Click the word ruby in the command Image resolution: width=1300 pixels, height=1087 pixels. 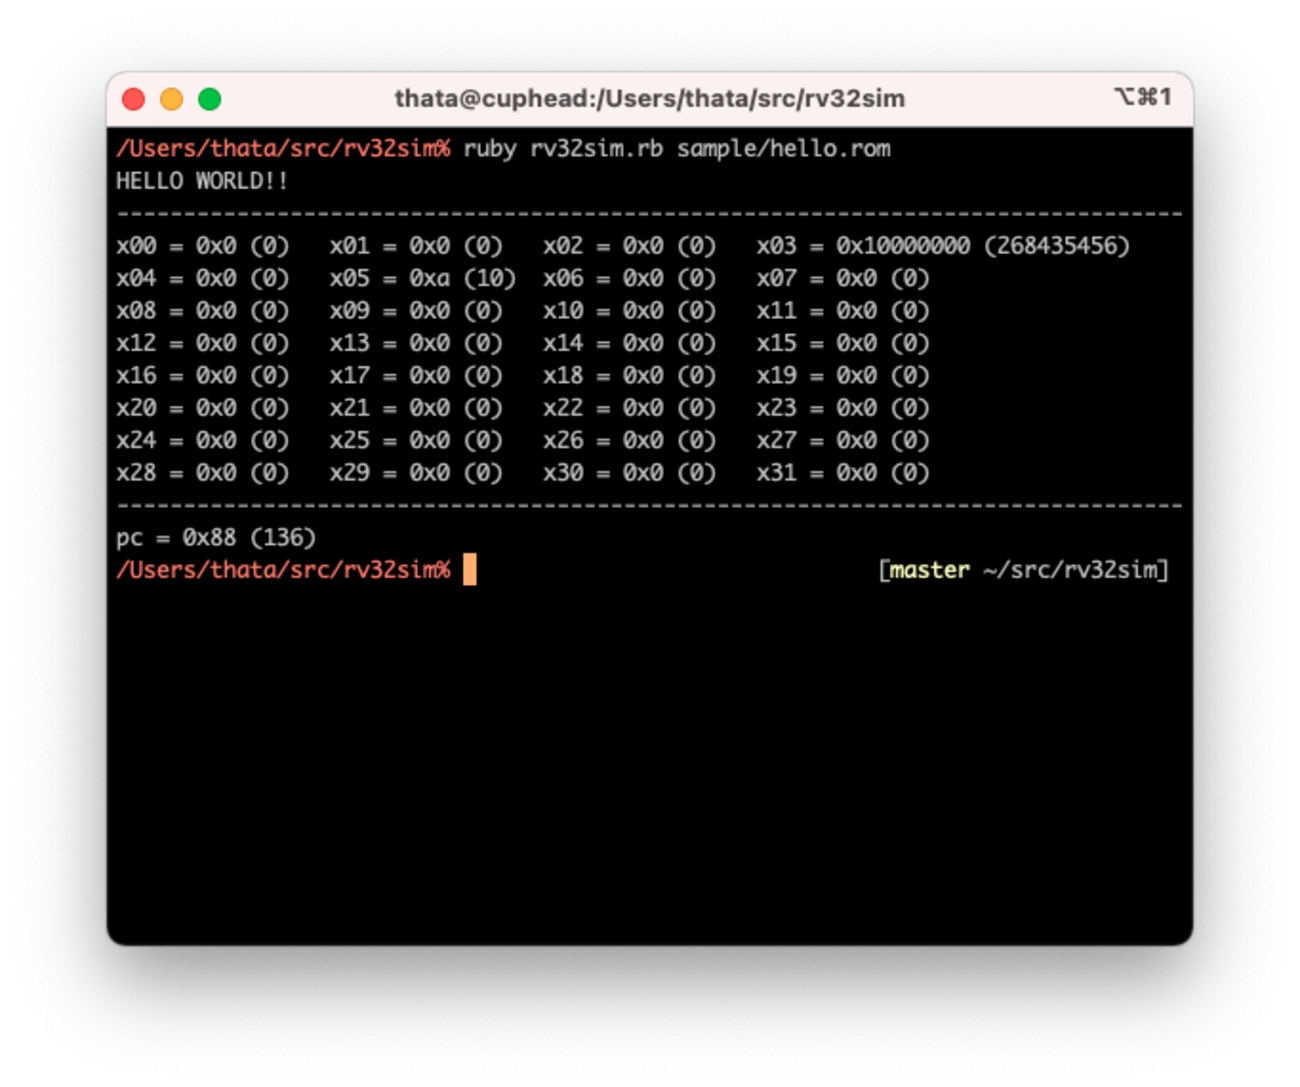point(489,149)
